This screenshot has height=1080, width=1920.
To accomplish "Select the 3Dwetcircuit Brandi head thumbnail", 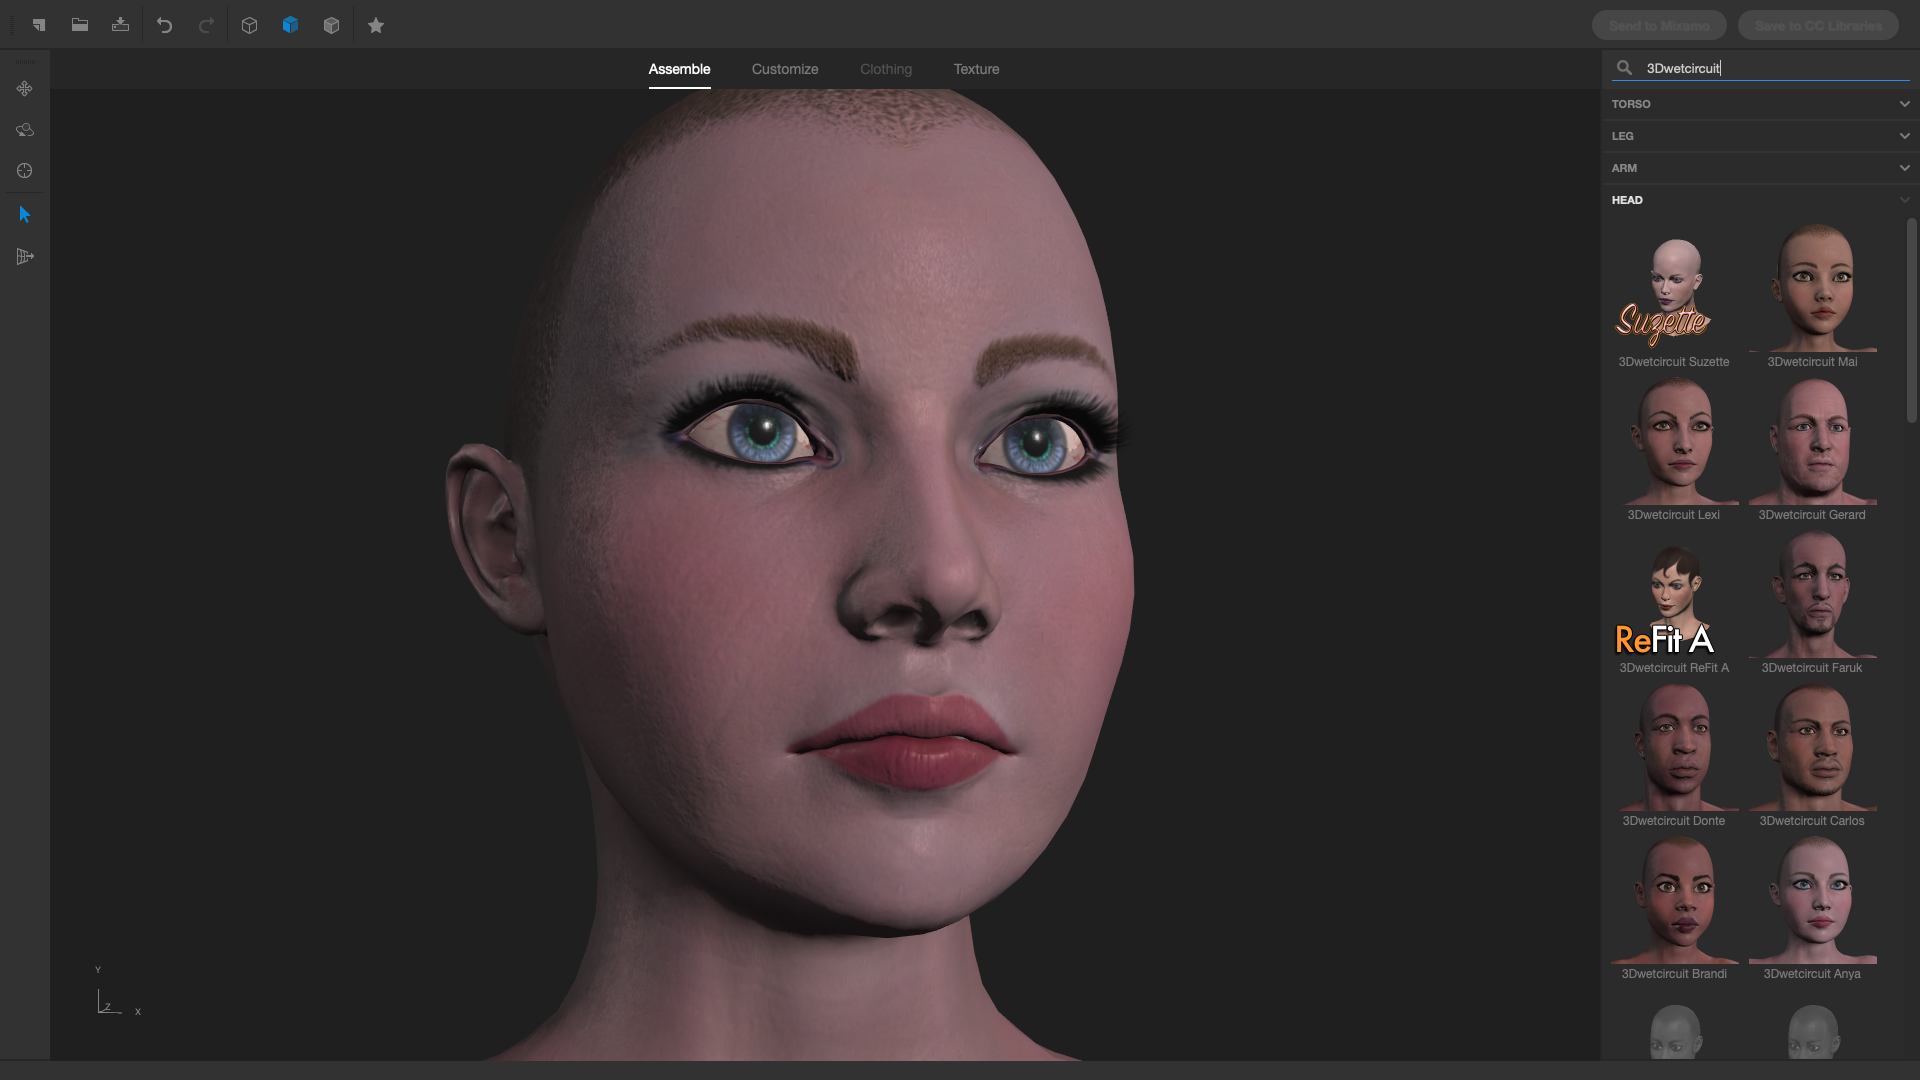I will coord(1674,902).
